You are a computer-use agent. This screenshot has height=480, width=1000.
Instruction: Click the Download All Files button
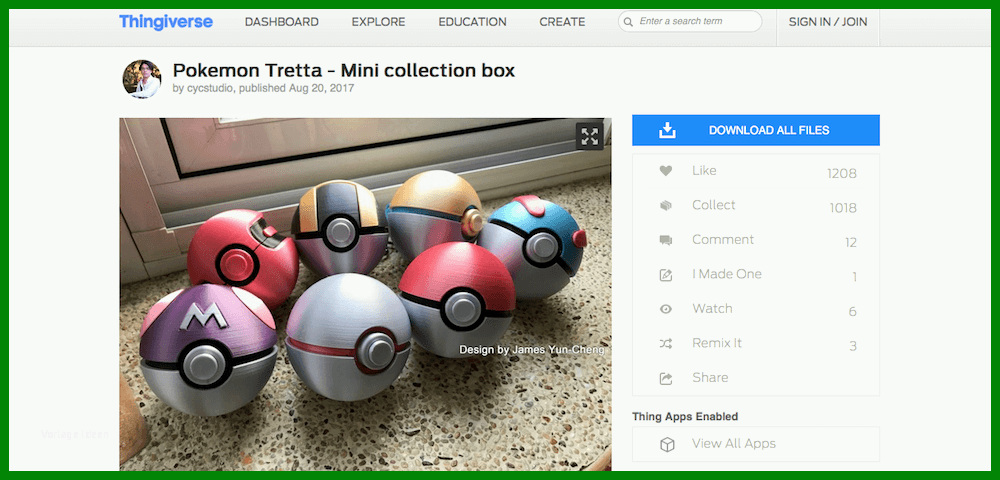tap(756, 130)
